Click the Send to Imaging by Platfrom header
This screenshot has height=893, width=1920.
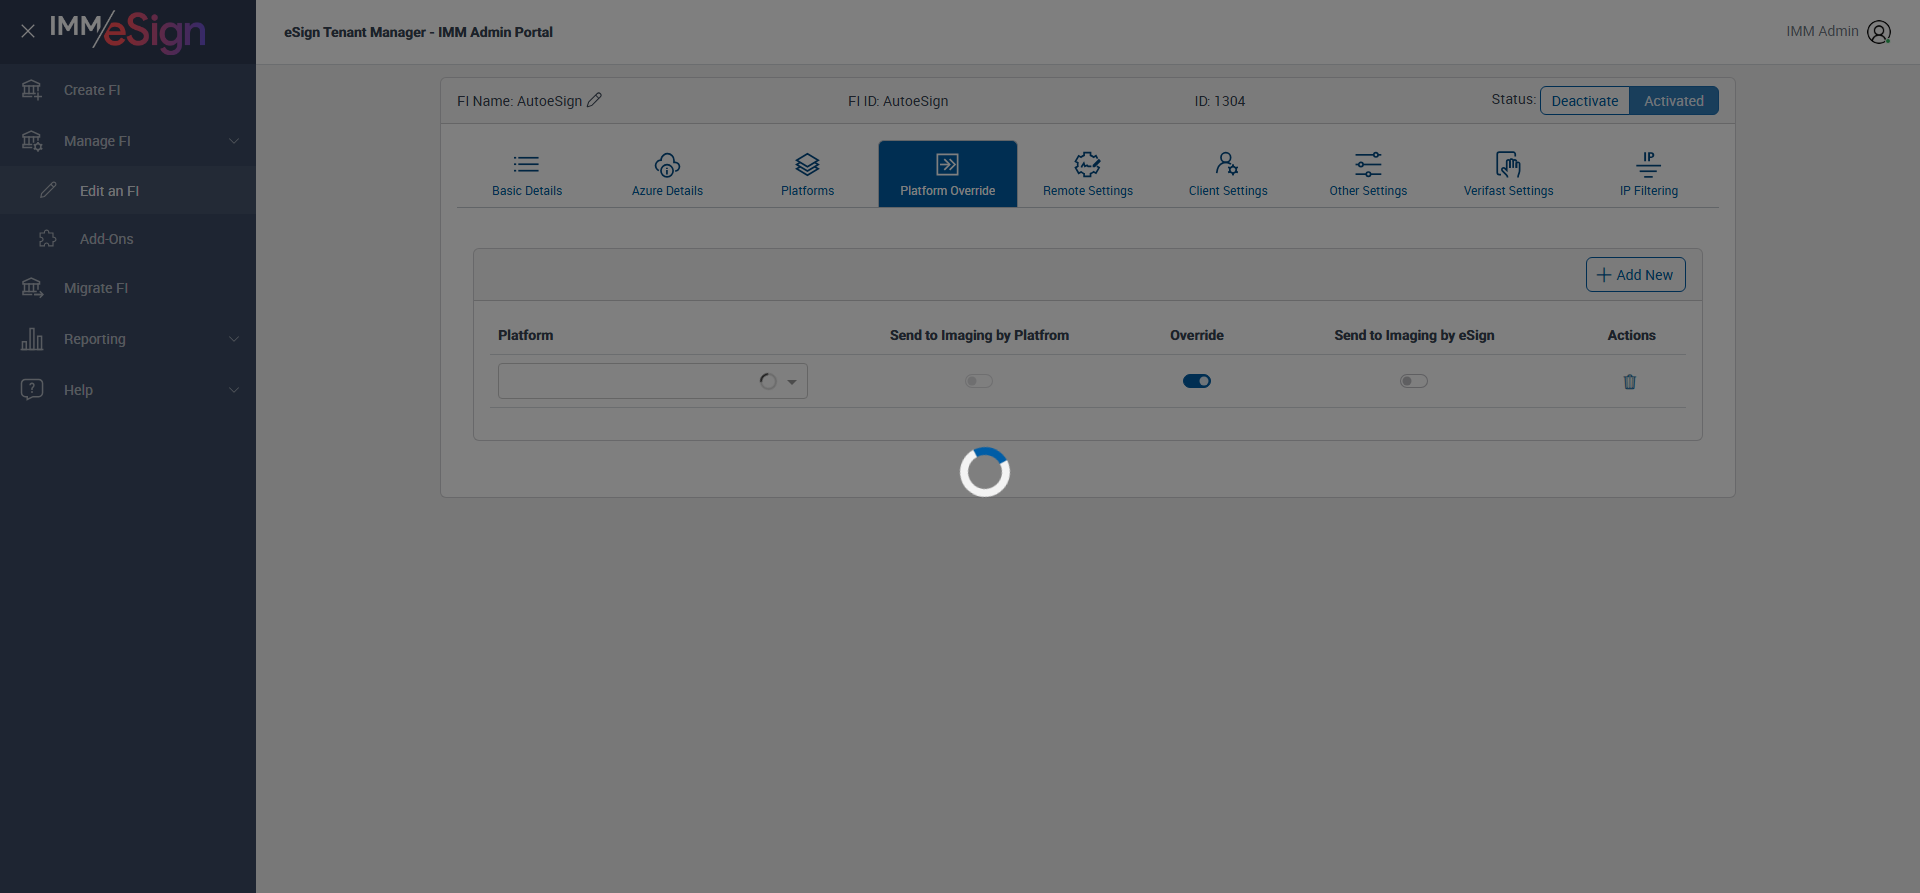(979, 335)
